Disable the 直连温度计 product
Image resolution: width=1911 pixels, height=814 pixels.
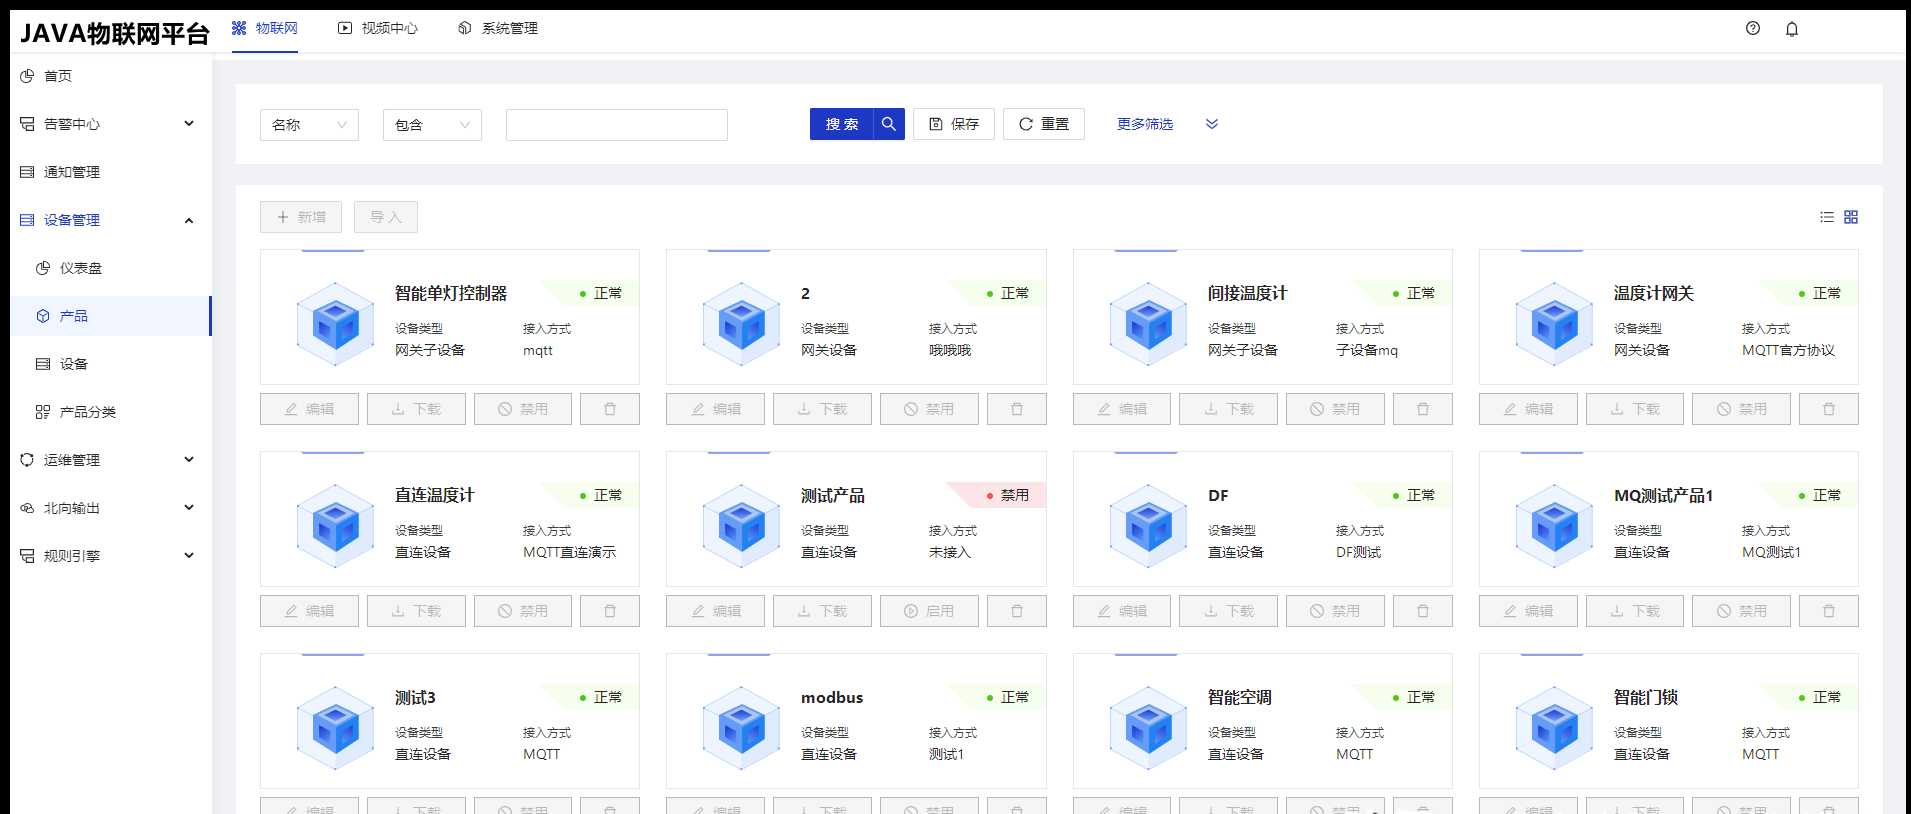coord(523,611)
